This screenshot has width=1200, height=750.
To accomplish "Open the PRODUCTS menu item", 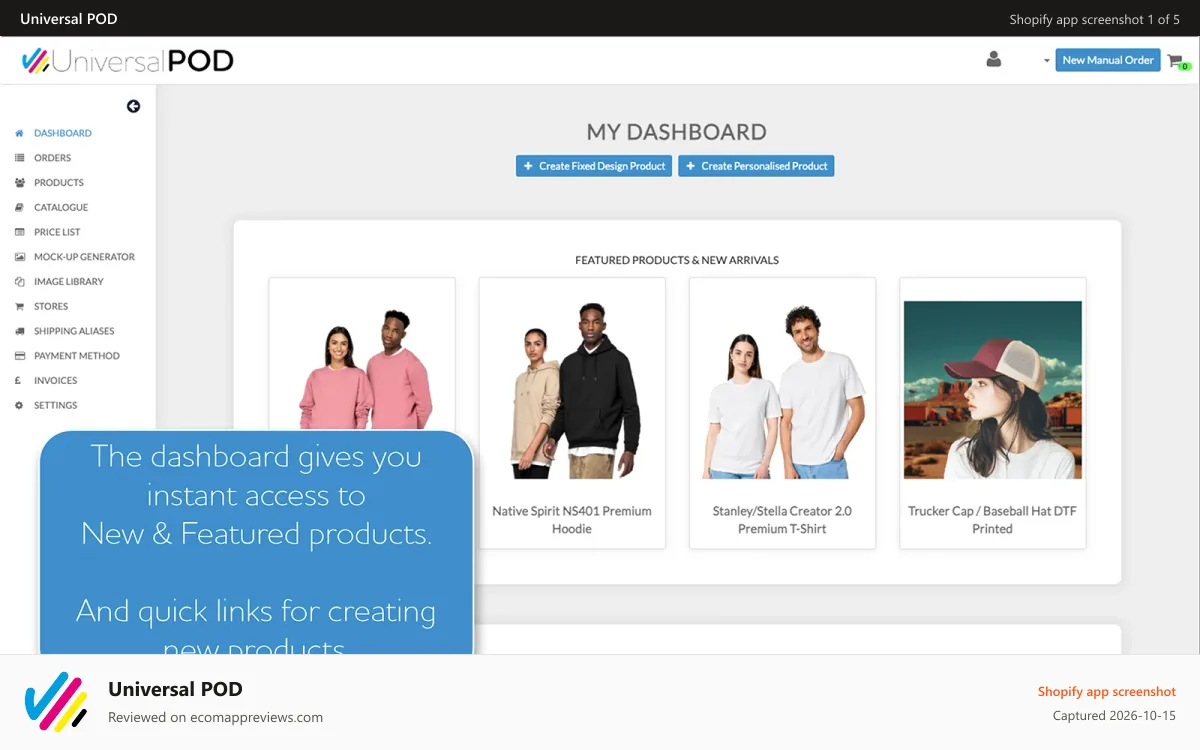I will pyautogui.click(x=59, y=183).
